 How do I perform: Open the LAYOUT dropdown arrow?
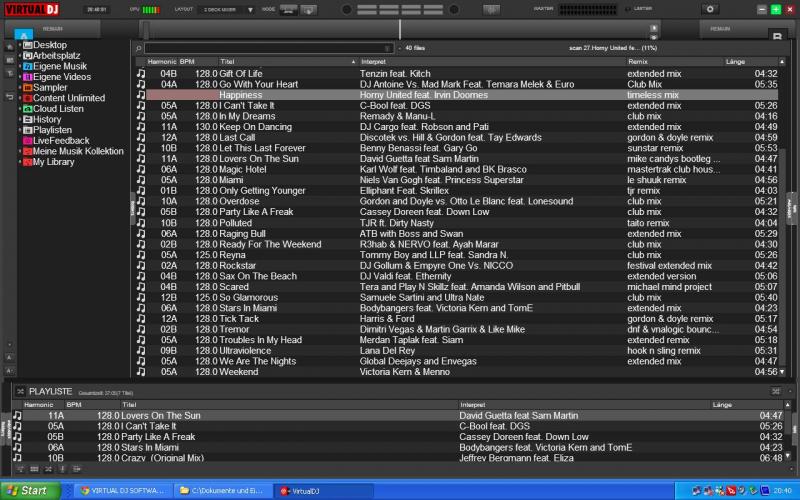pos(251,10)
